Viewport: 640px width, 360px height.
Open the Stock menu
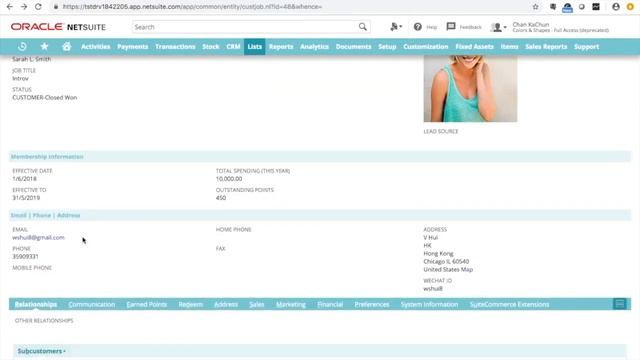coord(211,47)
